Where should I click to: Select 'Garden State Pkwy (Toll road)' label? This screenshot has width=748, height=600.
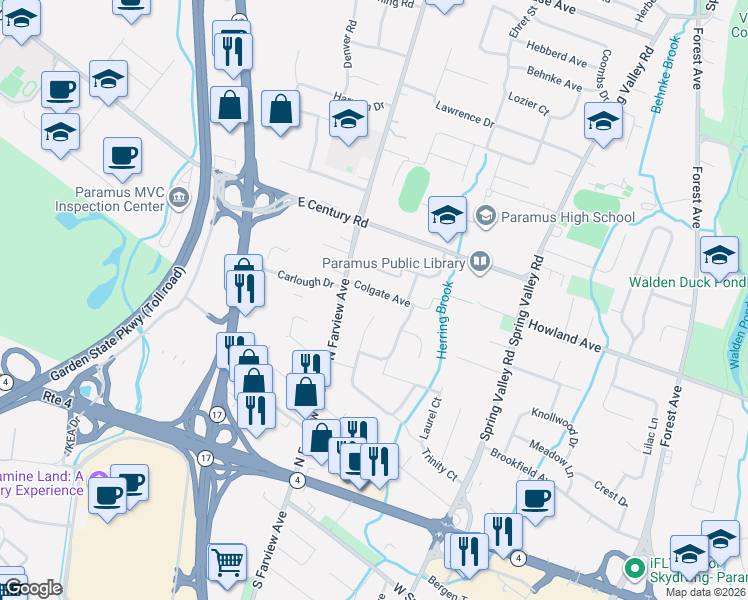pos(117,324)
